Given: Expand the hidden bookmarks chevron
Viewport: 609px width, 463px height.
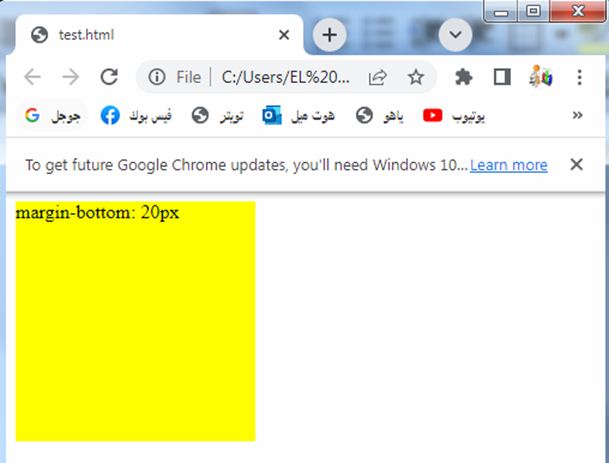Looking at the screenshot, I should (x=577, y=115).
